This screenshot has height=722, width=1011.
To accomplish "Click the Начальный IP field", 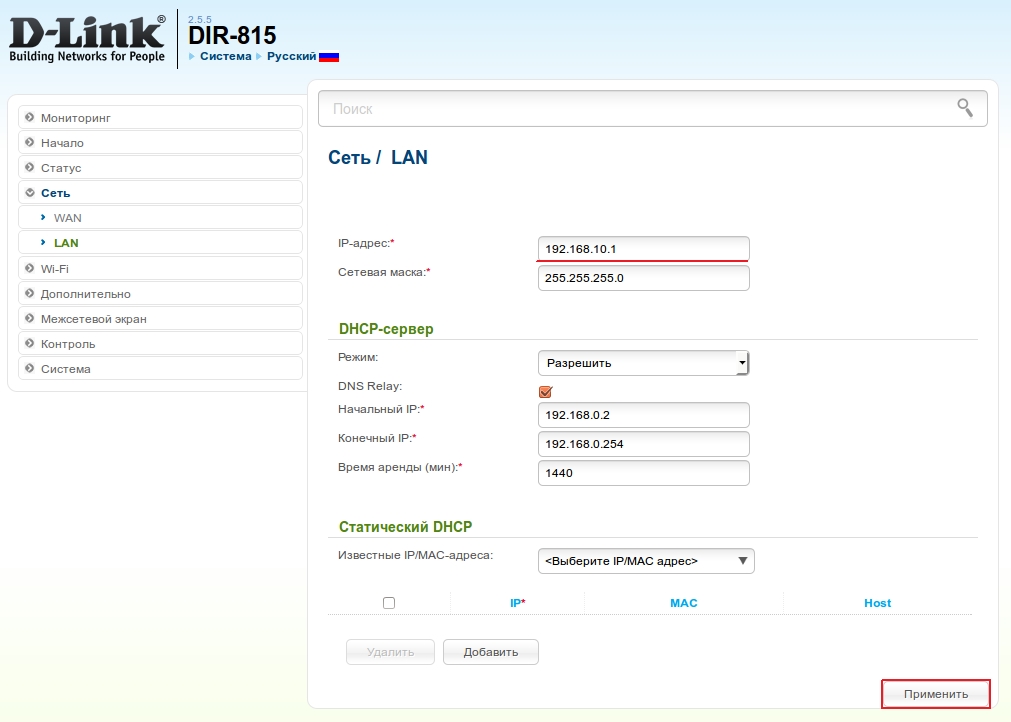I will click(643, 414).
